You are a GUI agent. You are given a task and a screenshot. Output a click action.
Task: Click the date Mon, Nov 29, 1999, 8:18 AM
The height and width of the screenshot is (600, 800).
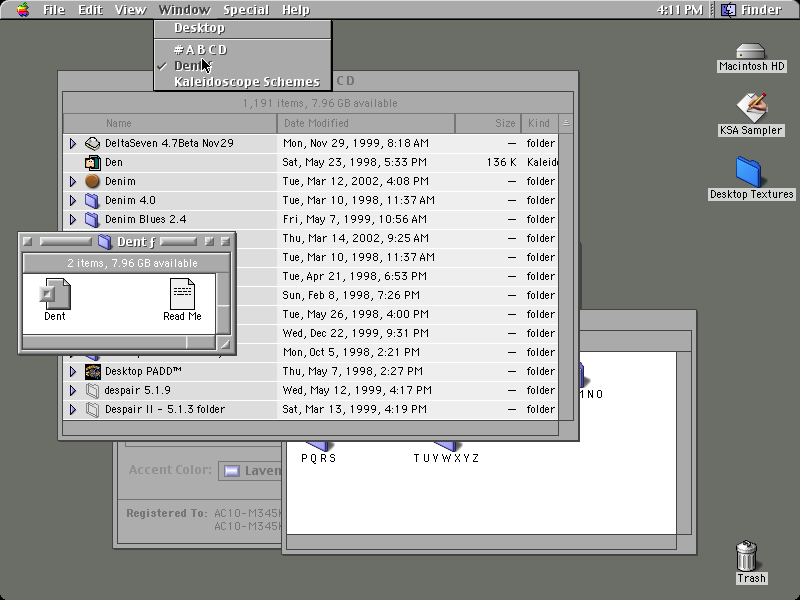pos(356,143)
